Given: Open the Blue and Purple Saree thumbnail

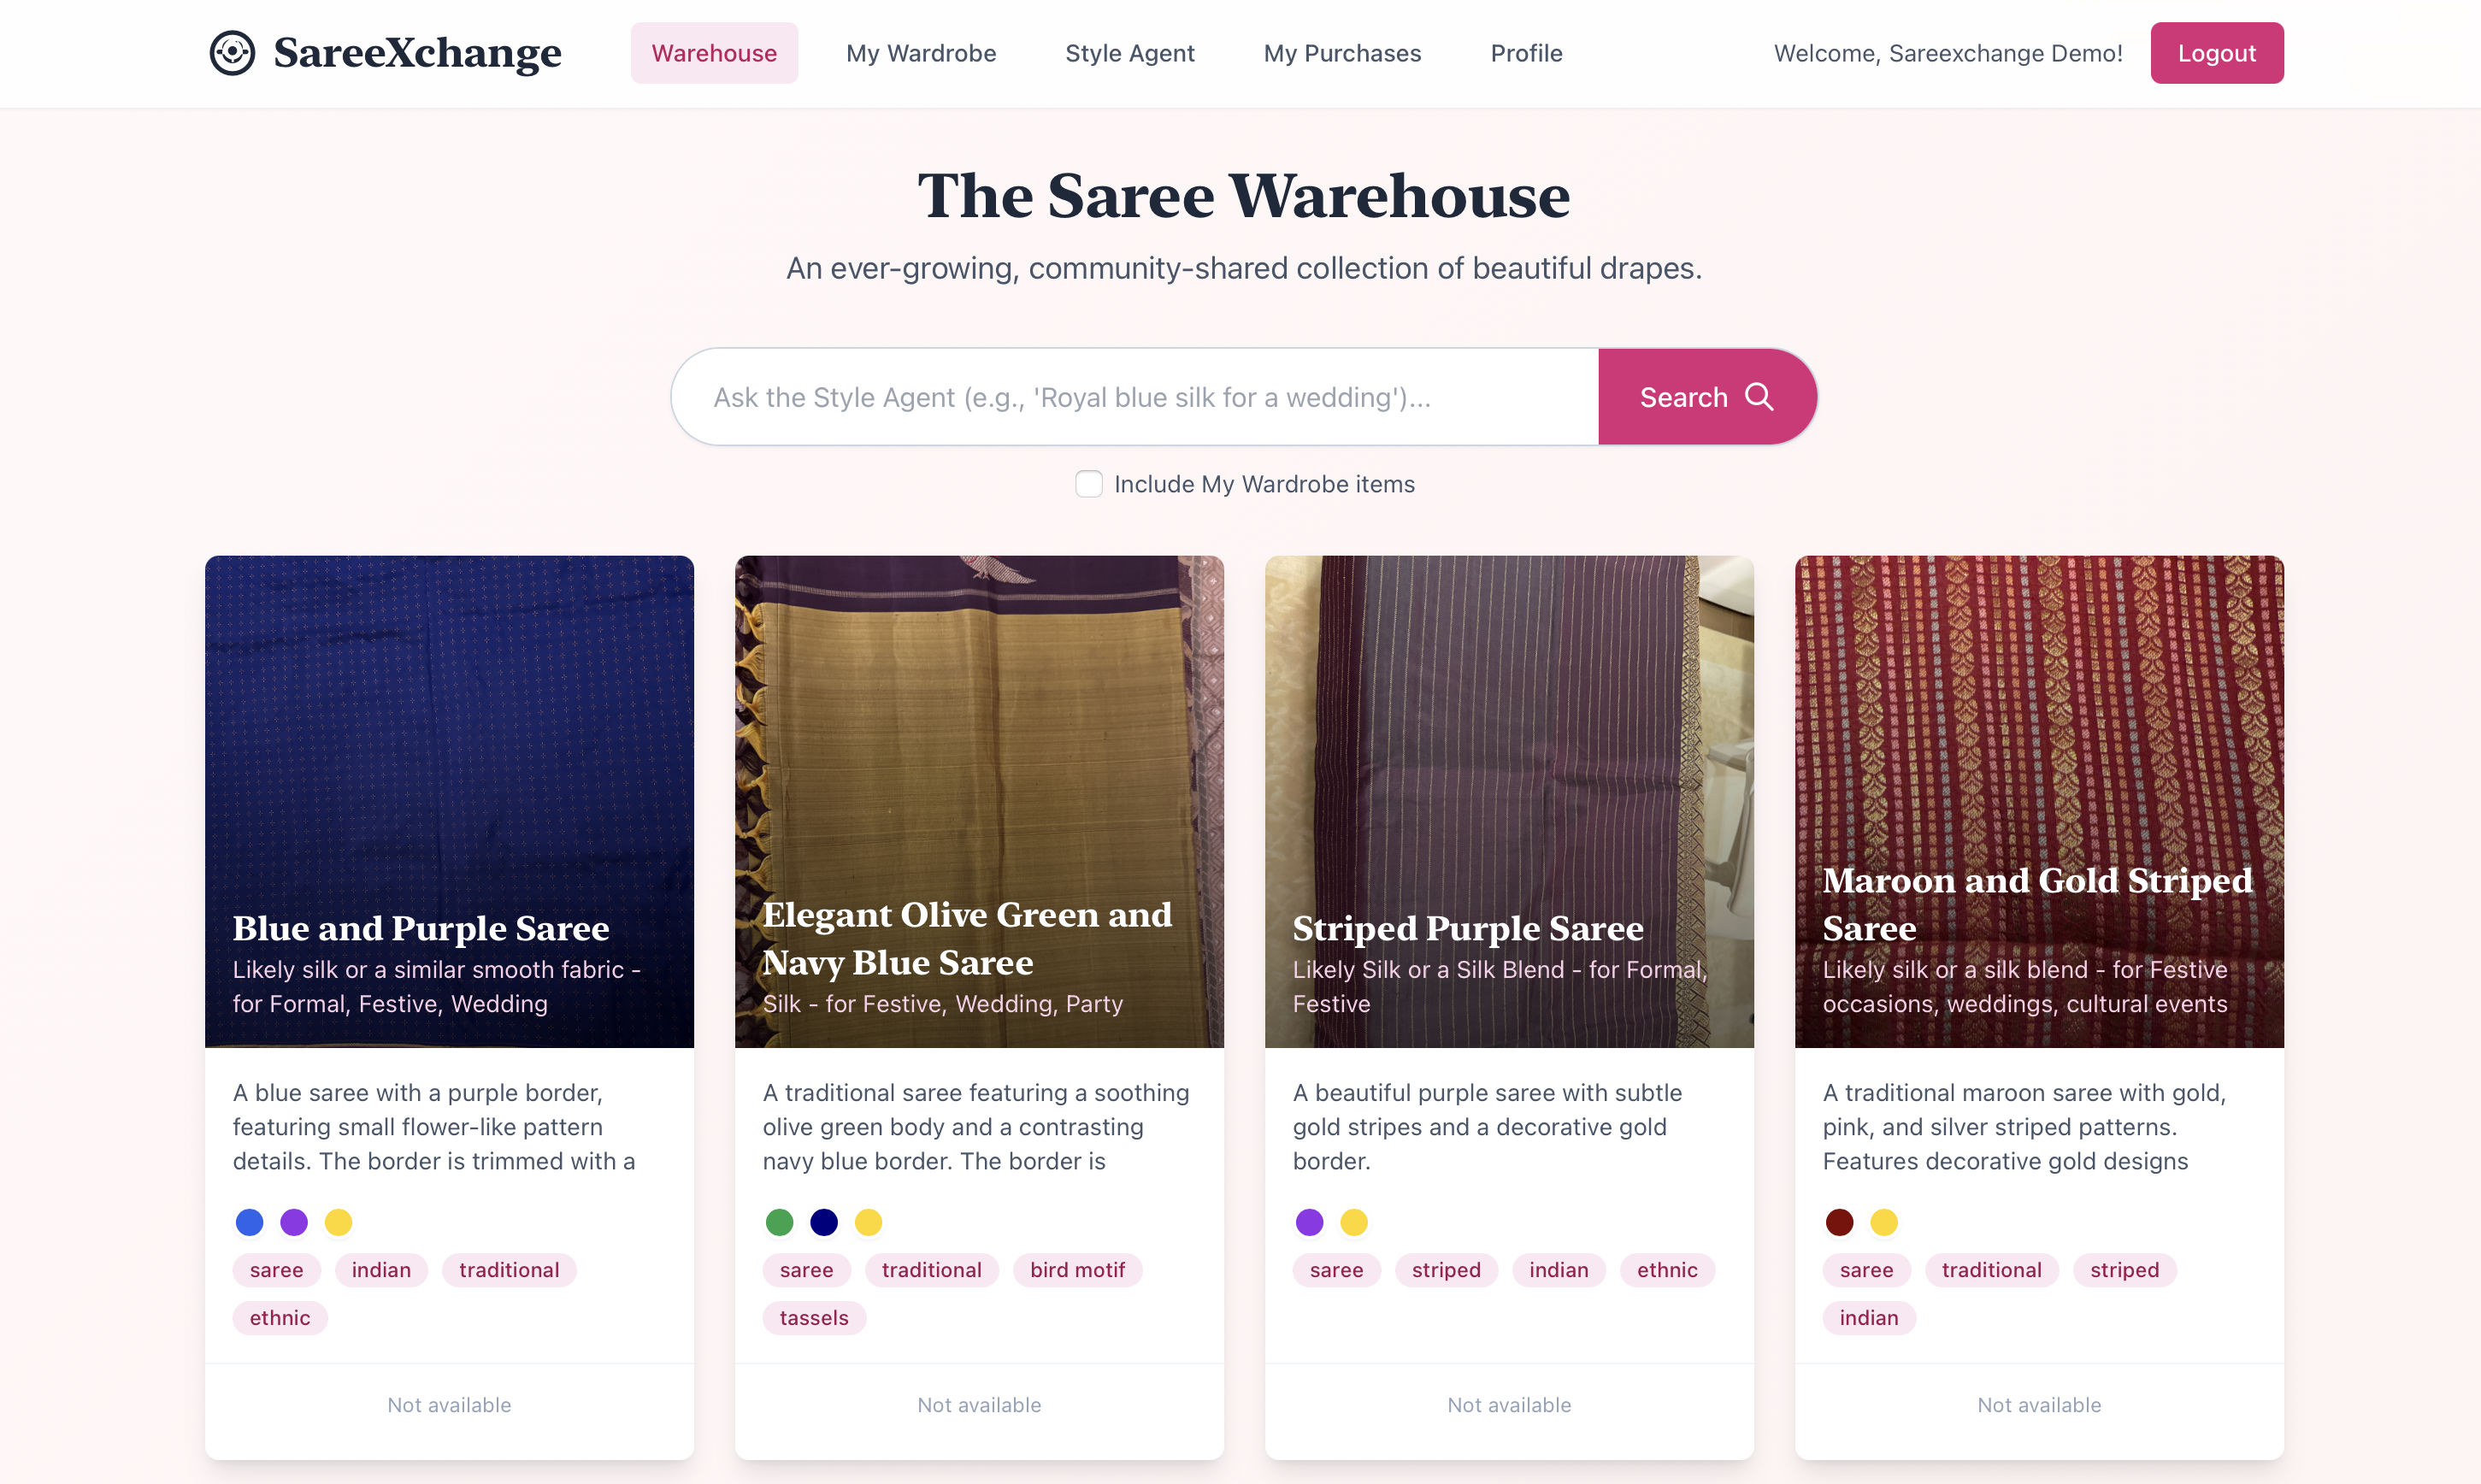Looking at the screenshot, I should (449, 801).
